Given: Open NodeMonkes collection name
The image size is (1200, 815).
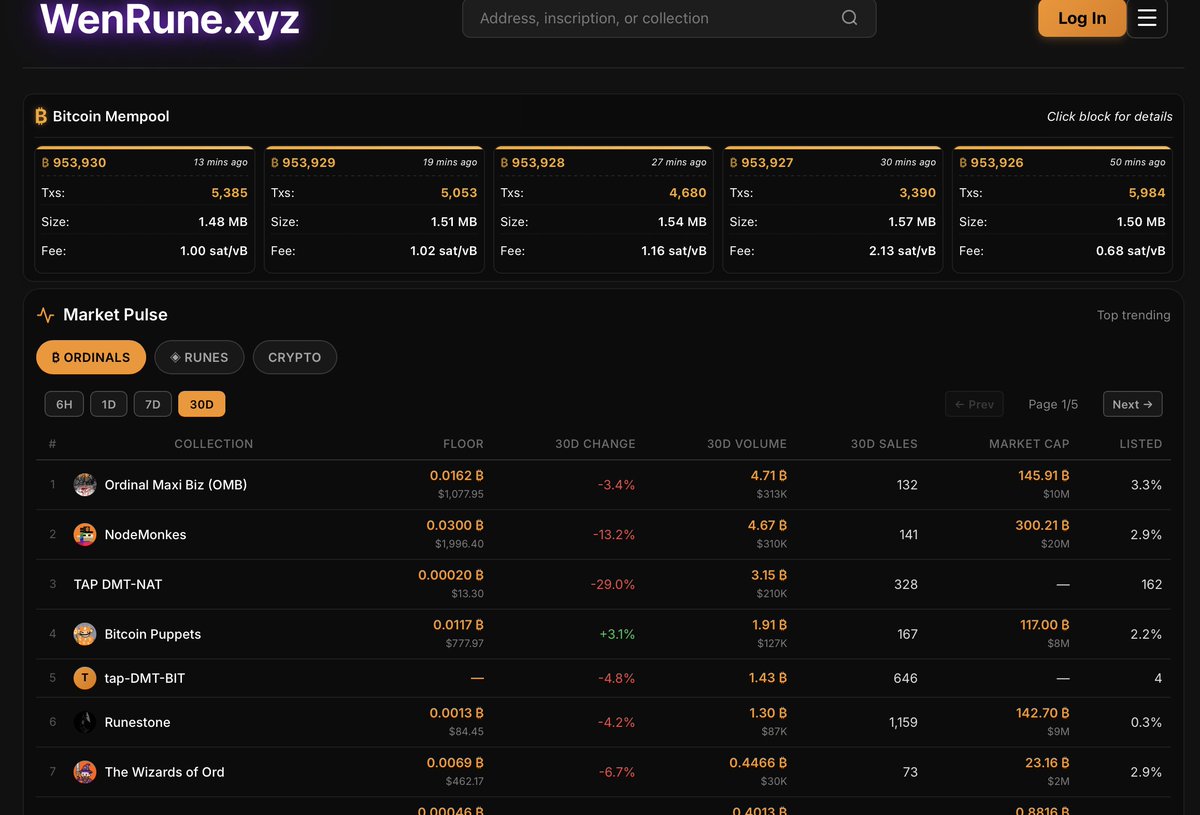Looking at the screenshot, I should [145, 535].
